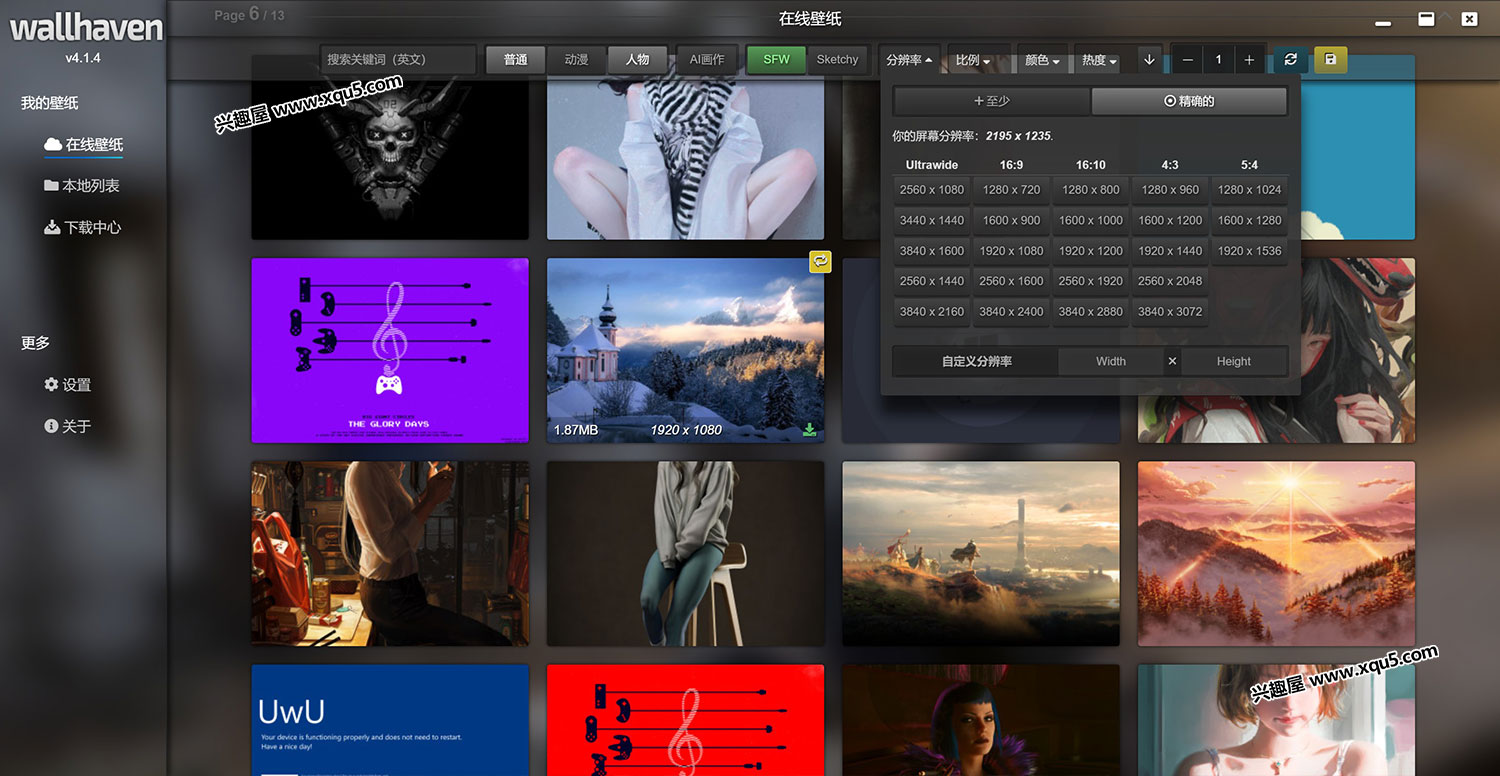Pick the 3840 x 2160 resolution option
The image size is (1500, 776).
click(932, 312)
